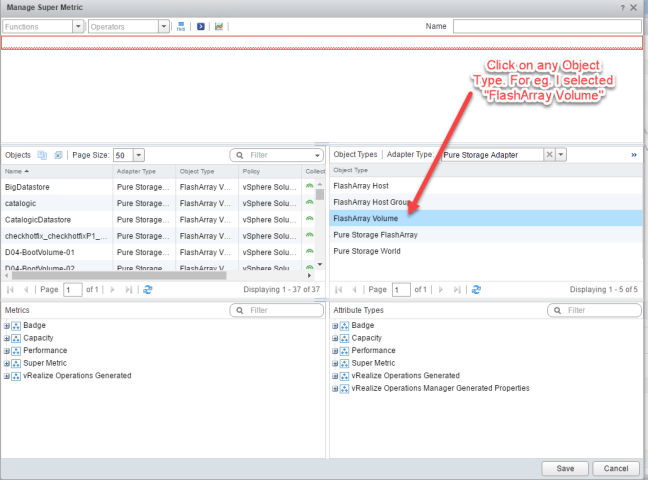Click the Cancel button
This screenshot has height=480, width=648.
[x=616, y=468]
